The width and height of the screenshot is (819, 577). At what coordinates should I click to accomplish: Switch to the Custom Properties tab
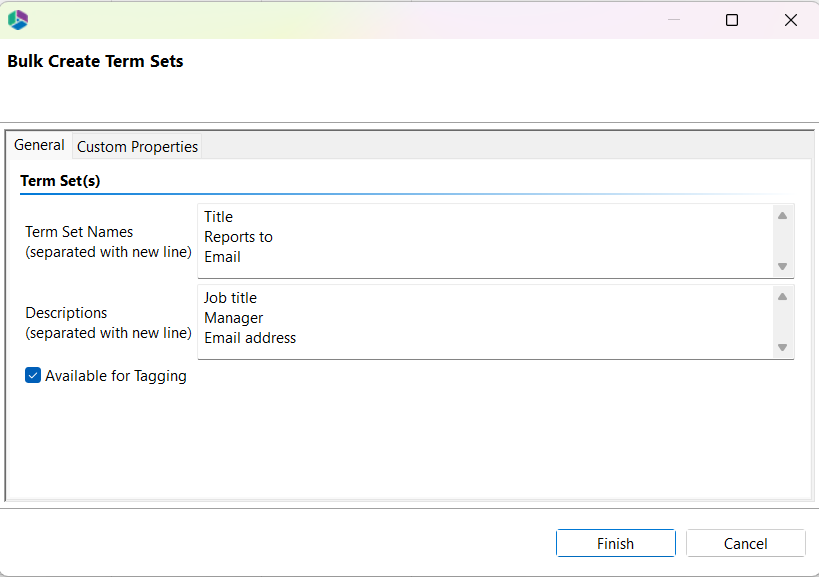coord(137,146)
